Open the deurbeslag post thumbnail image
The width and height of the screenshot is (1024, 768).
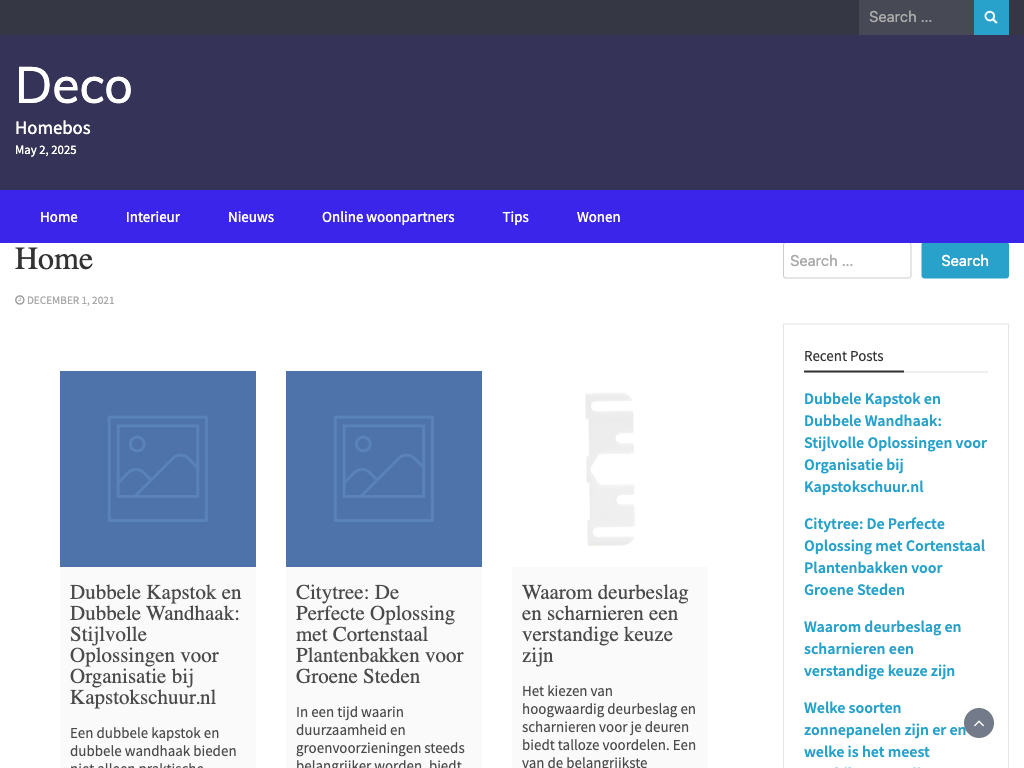click(x=610, y=469)
